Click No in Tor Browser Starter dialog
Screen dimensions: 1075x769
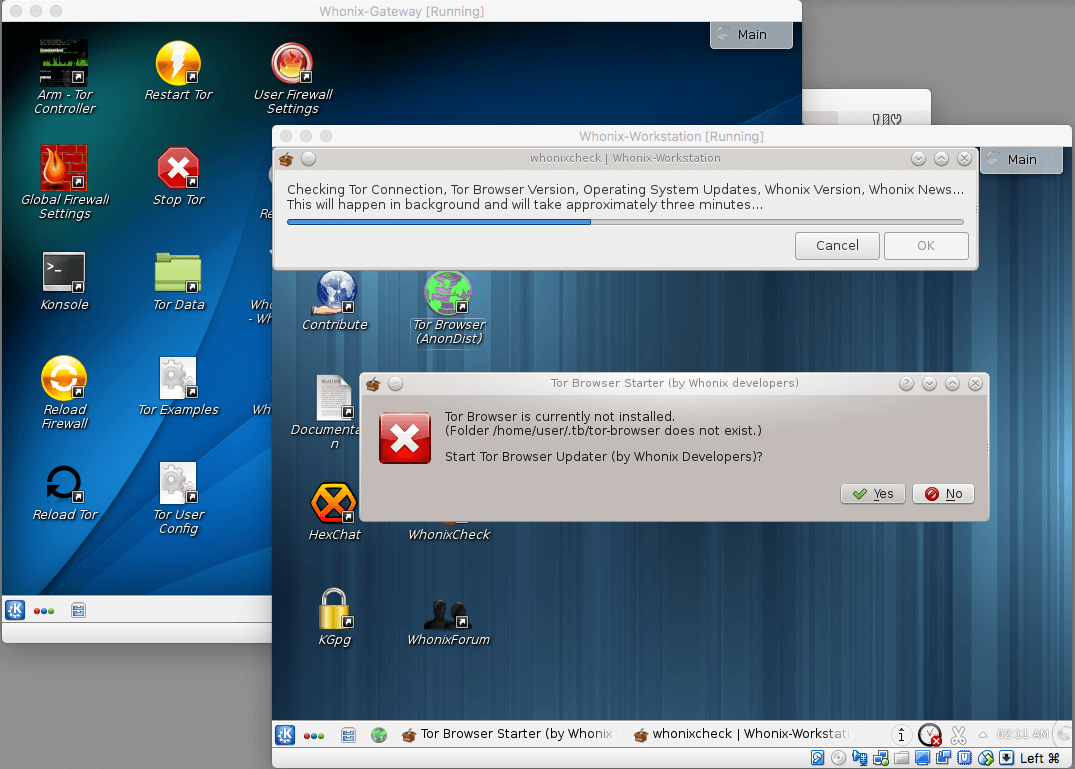(x=943, y=493)
